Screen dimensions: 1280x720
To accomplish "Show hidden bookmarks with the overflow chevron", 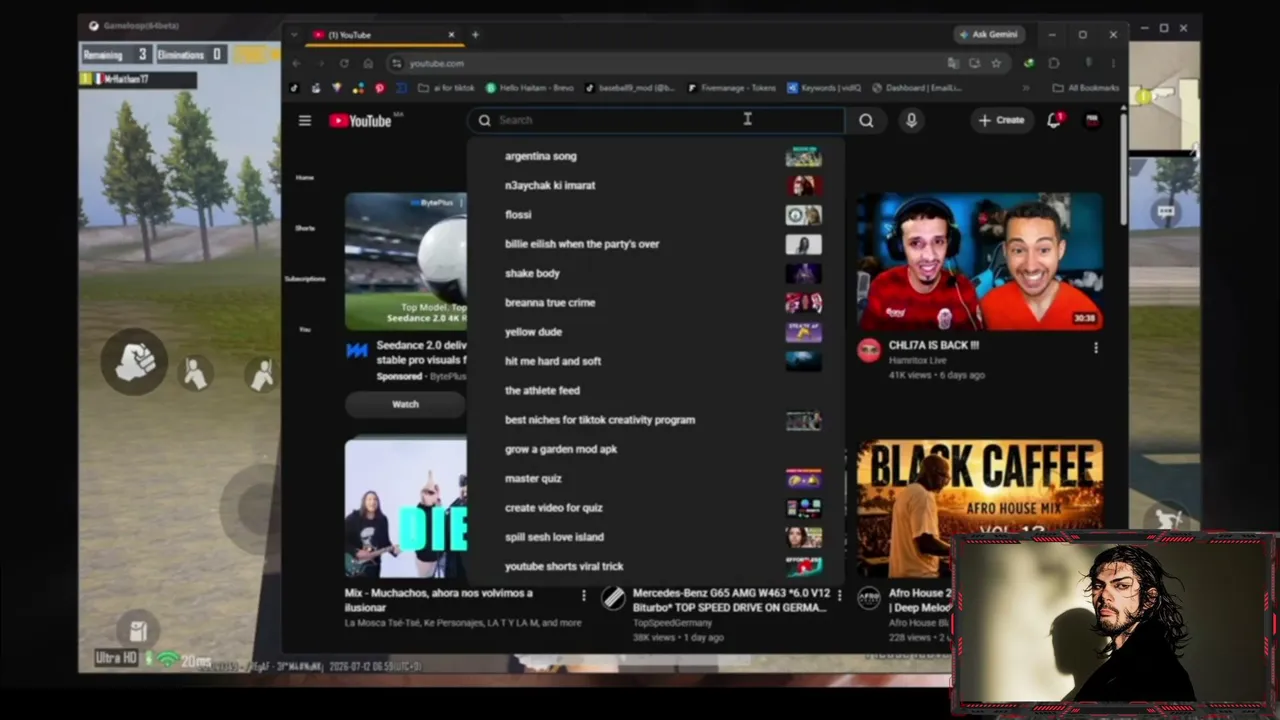I will pos(1025,88).
